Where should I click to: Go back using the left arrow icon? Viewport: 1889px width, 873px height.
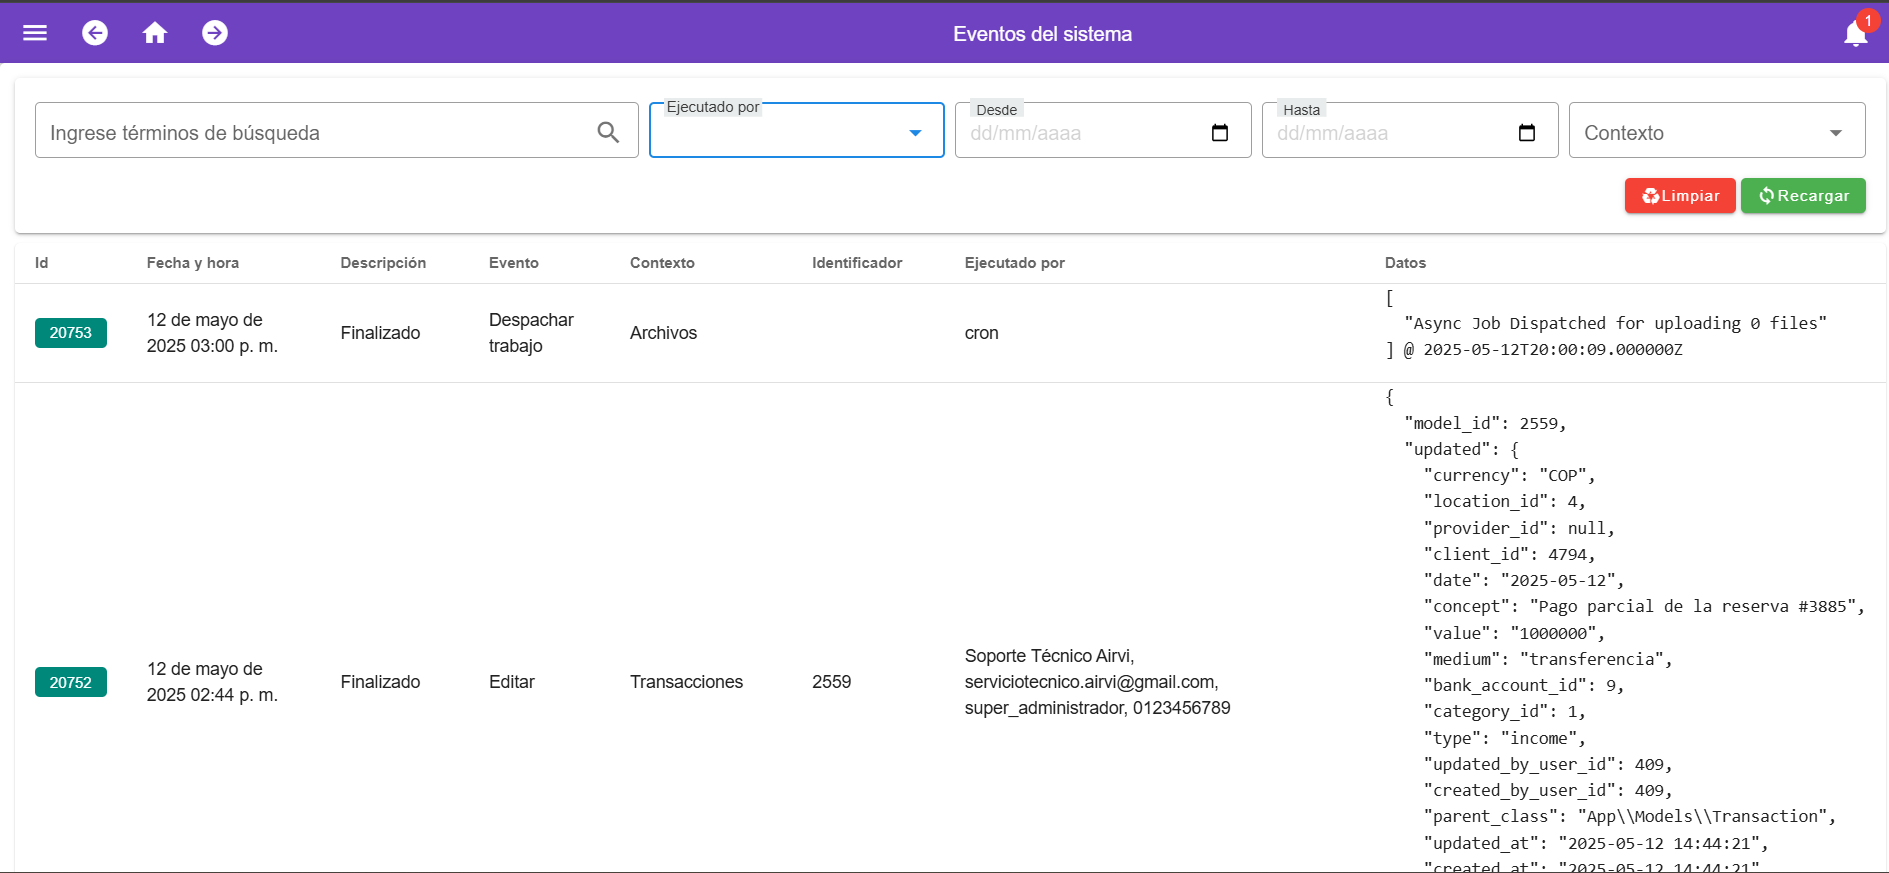click(95, 33)
